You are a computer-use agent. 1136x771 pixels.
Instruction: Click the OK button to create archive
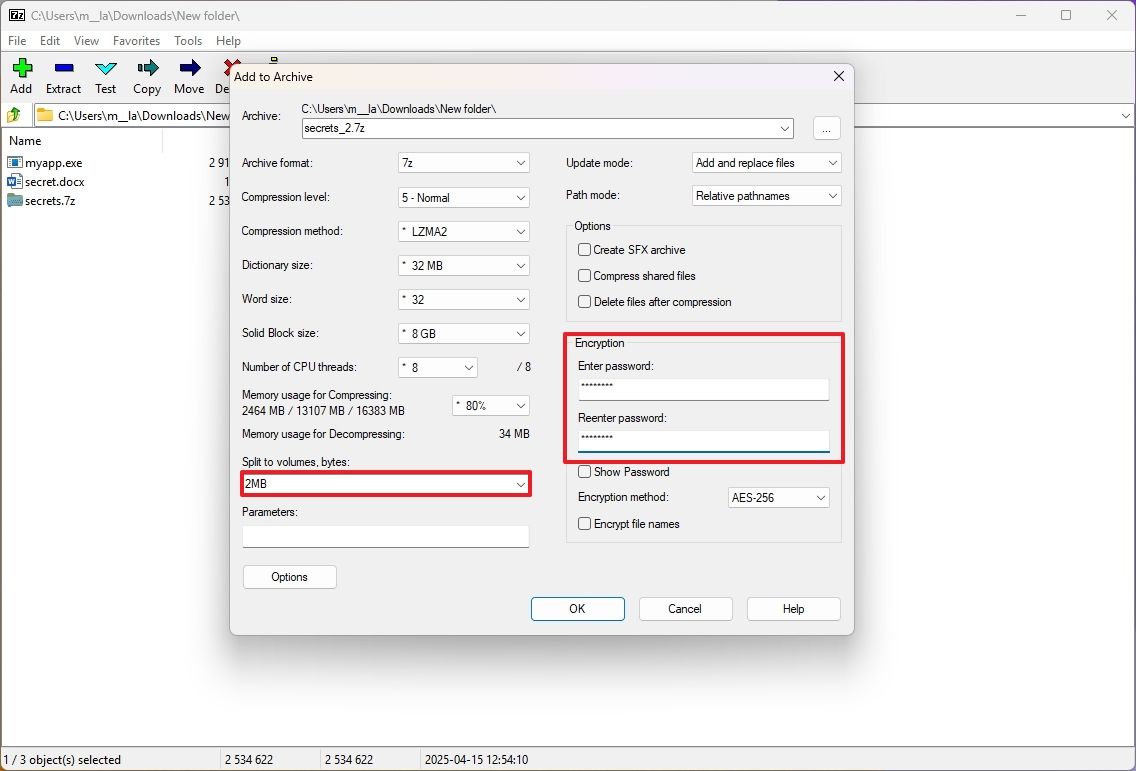577,608
